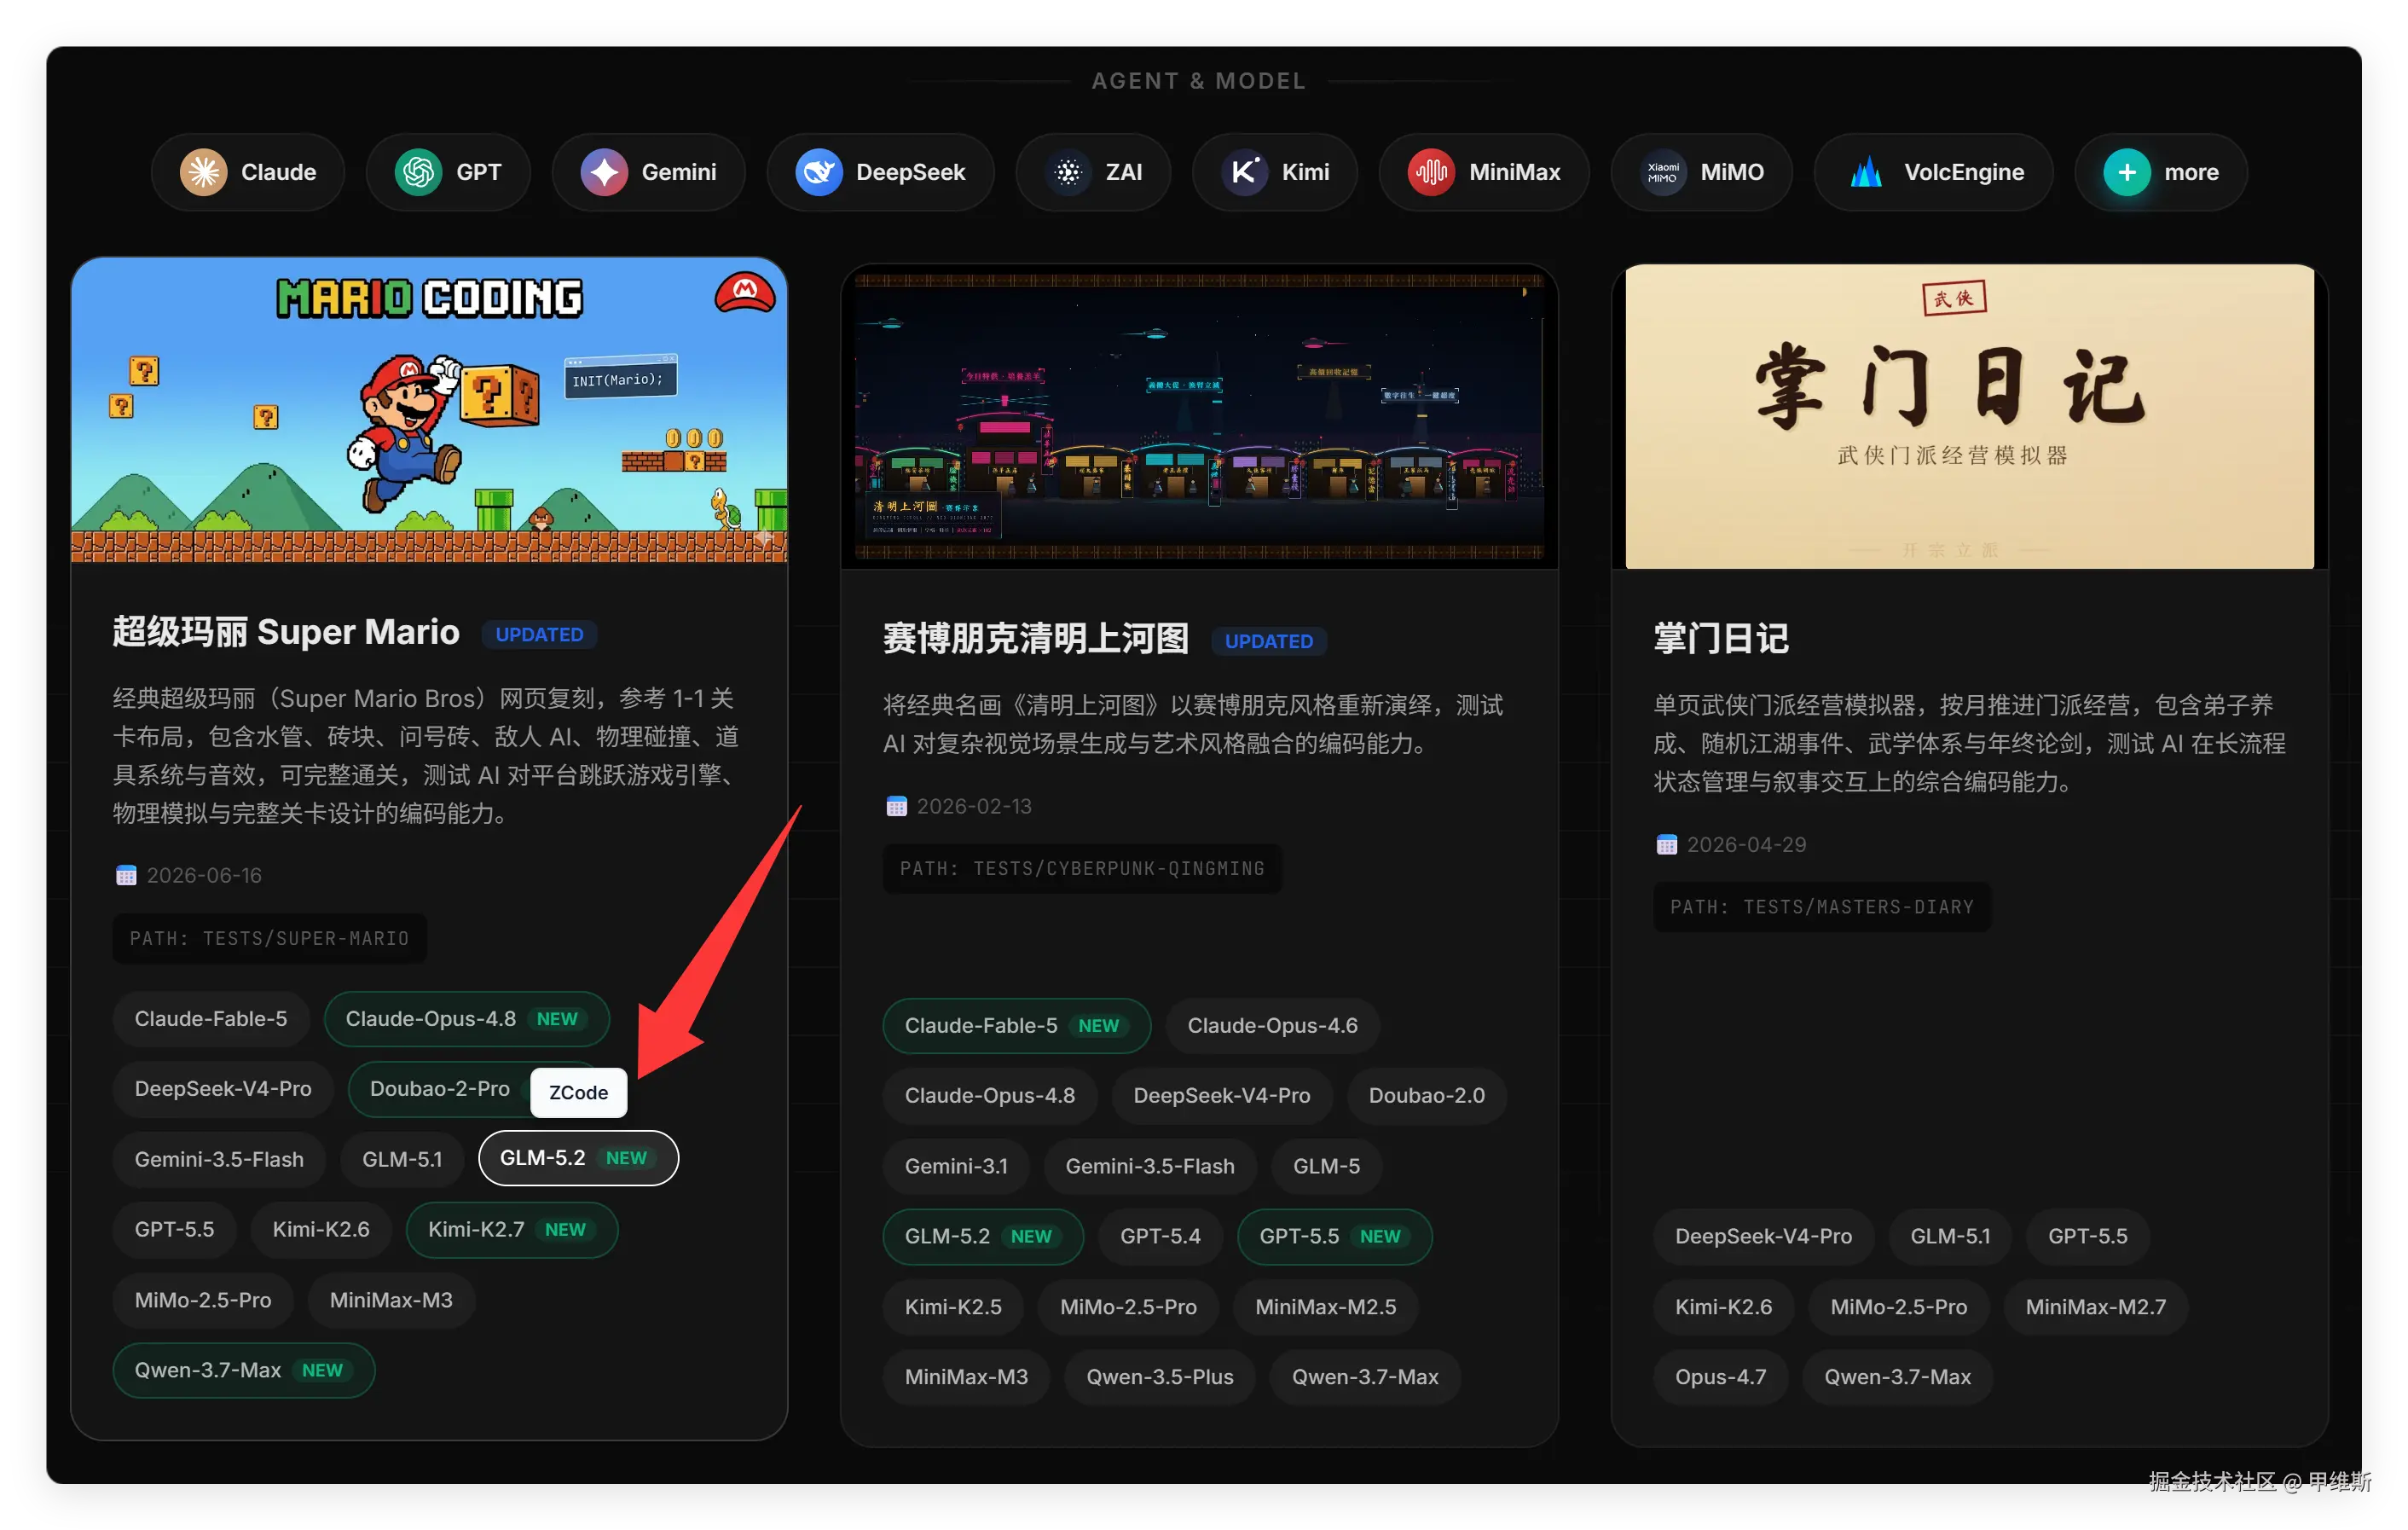Click the Claude sunburst icon filter
Screen dimensions: 2408x1530
point(204,172)
